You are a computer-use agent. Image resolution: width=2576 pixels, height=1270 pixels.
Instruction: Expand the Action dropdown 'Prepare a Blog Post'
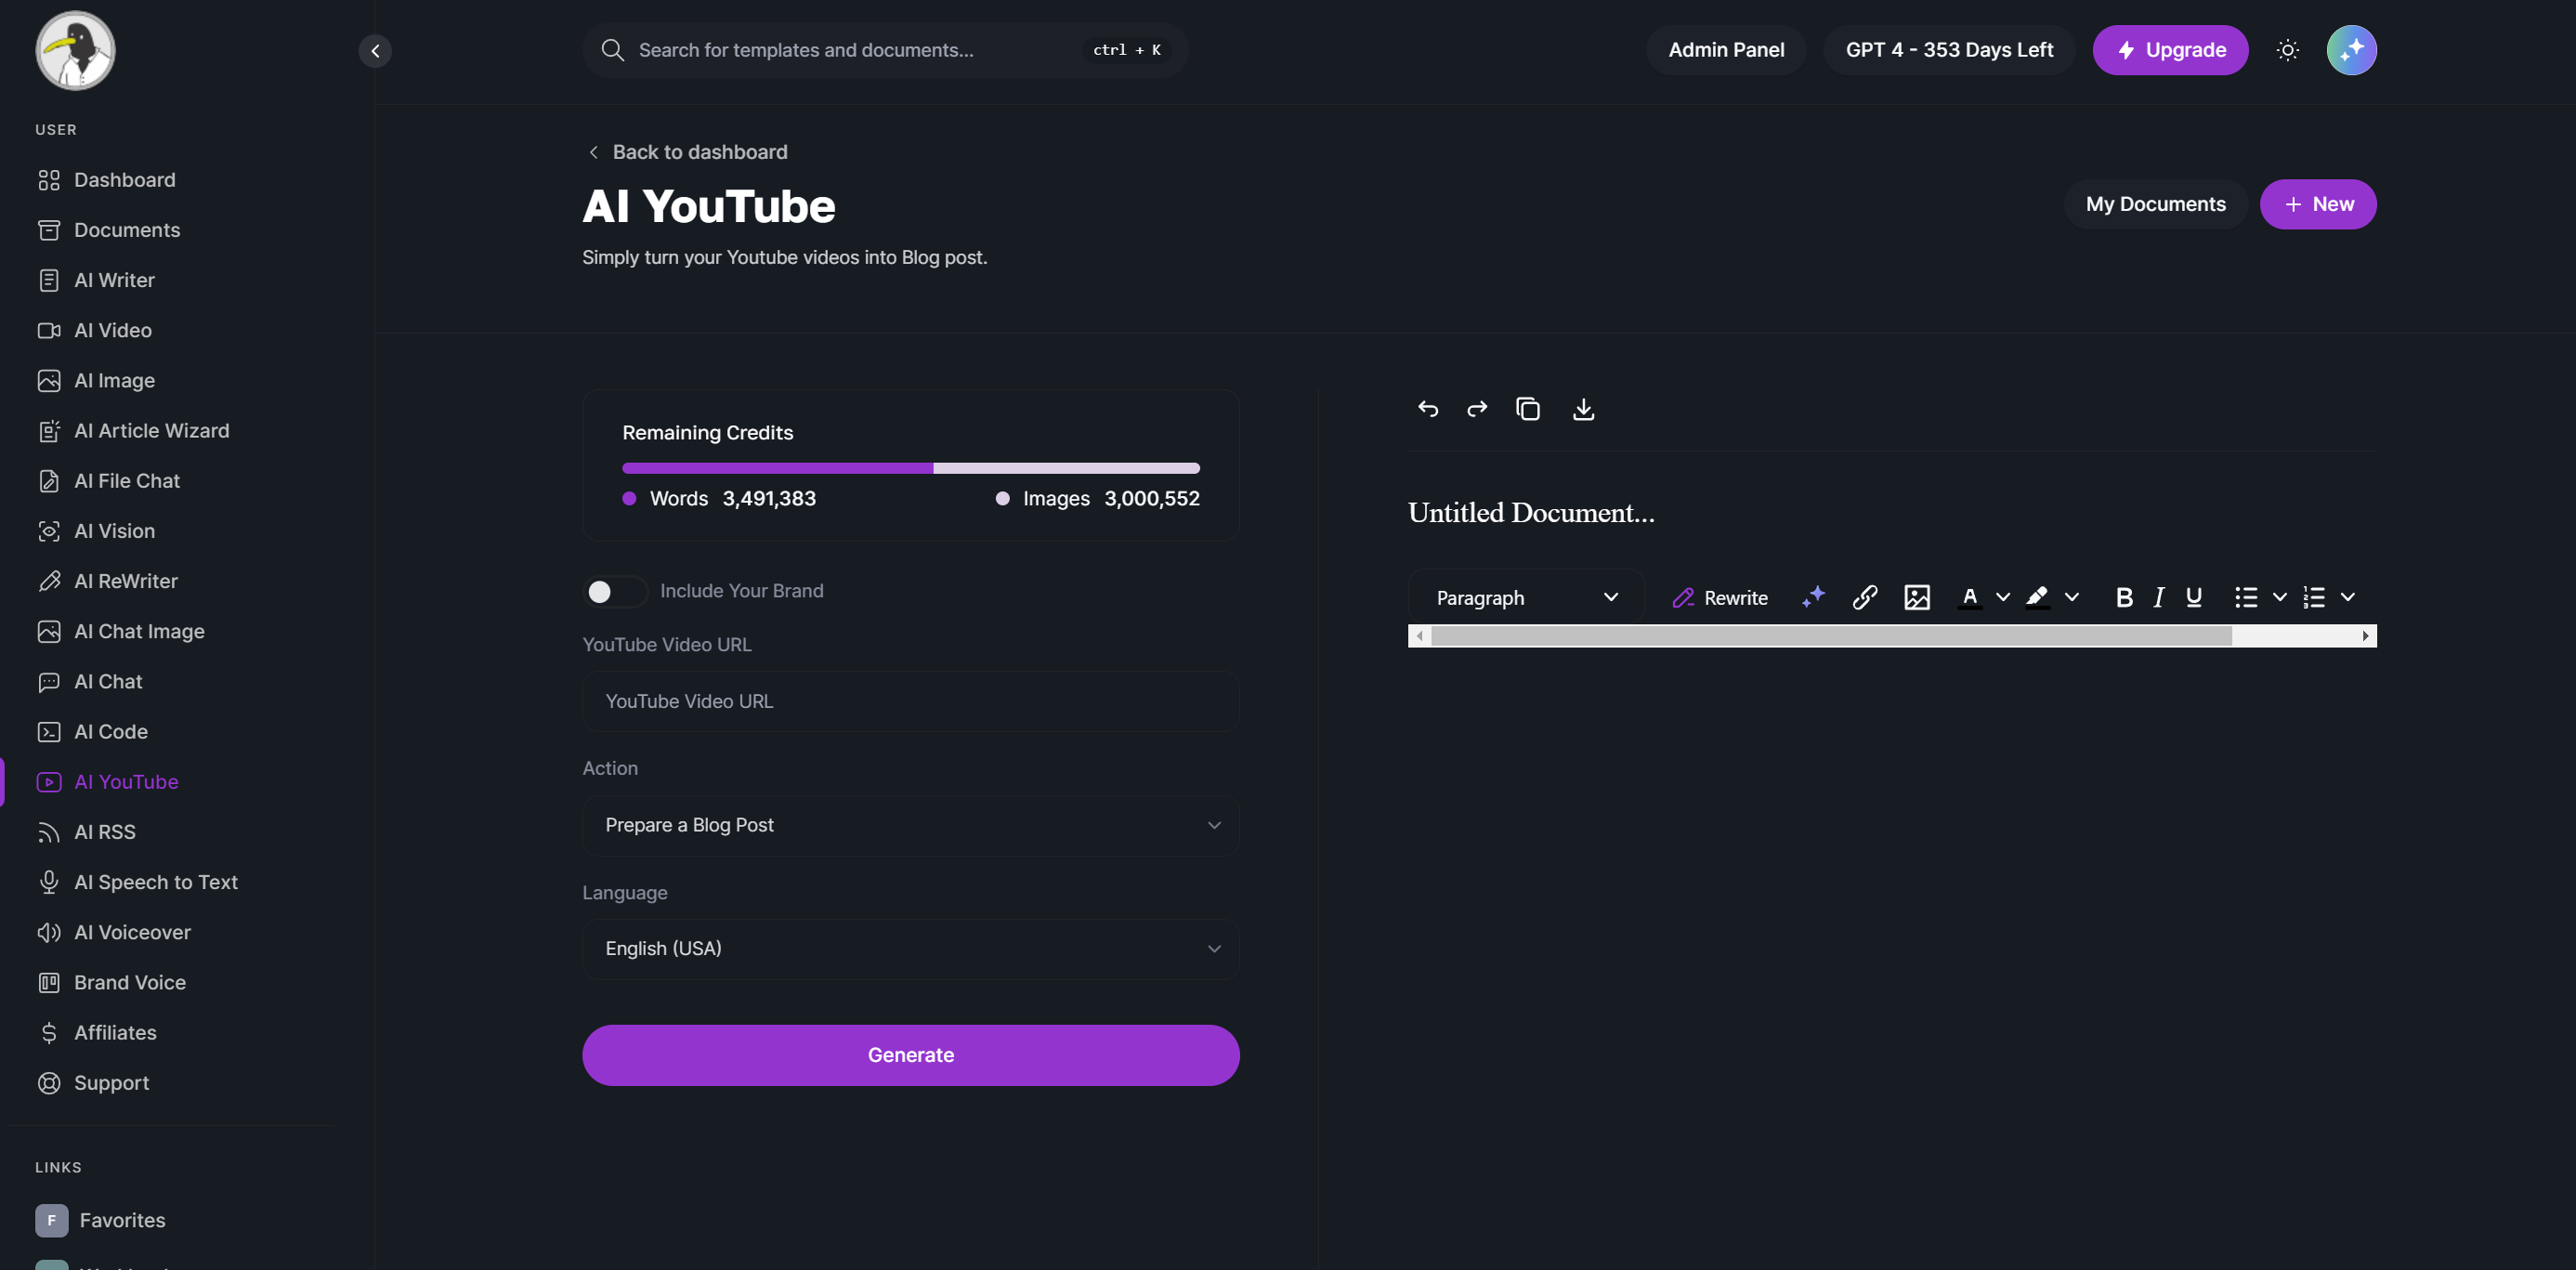(x=910, y=825)
